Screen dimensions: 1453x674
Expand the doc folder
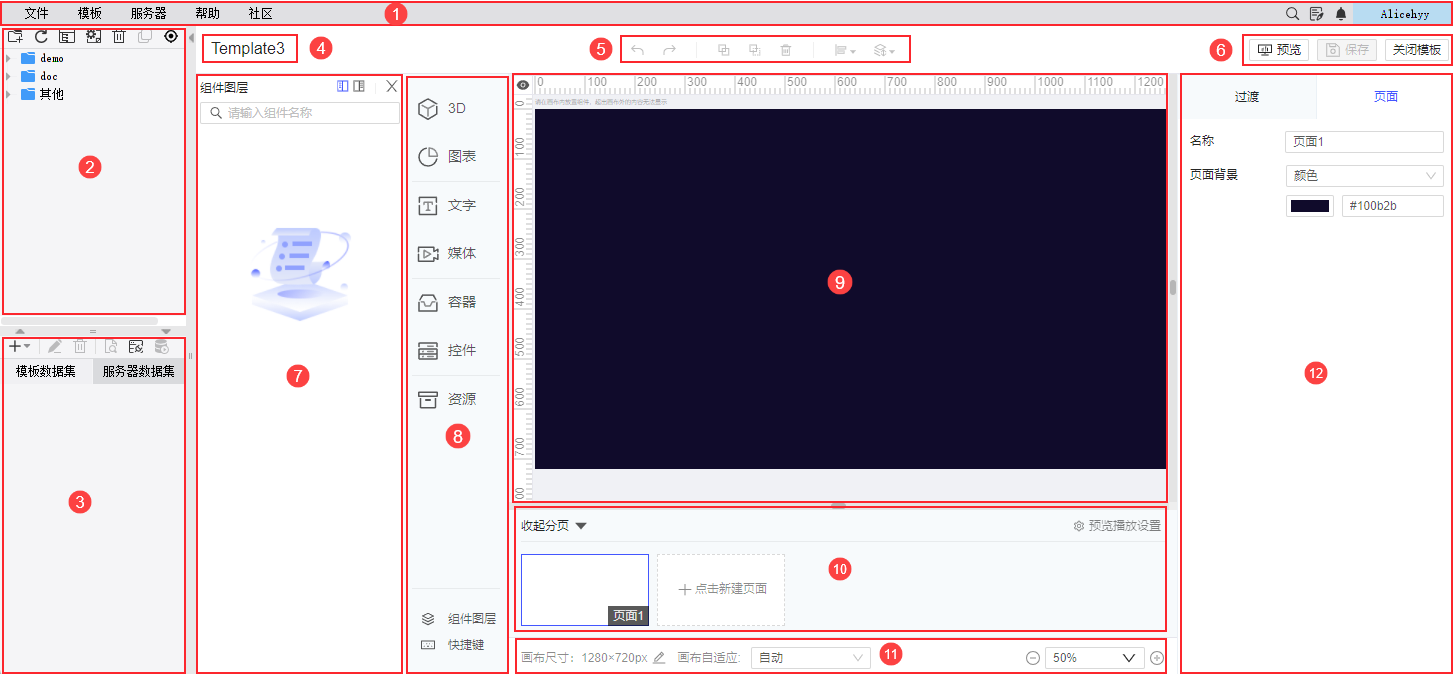(x=9, y=76)
